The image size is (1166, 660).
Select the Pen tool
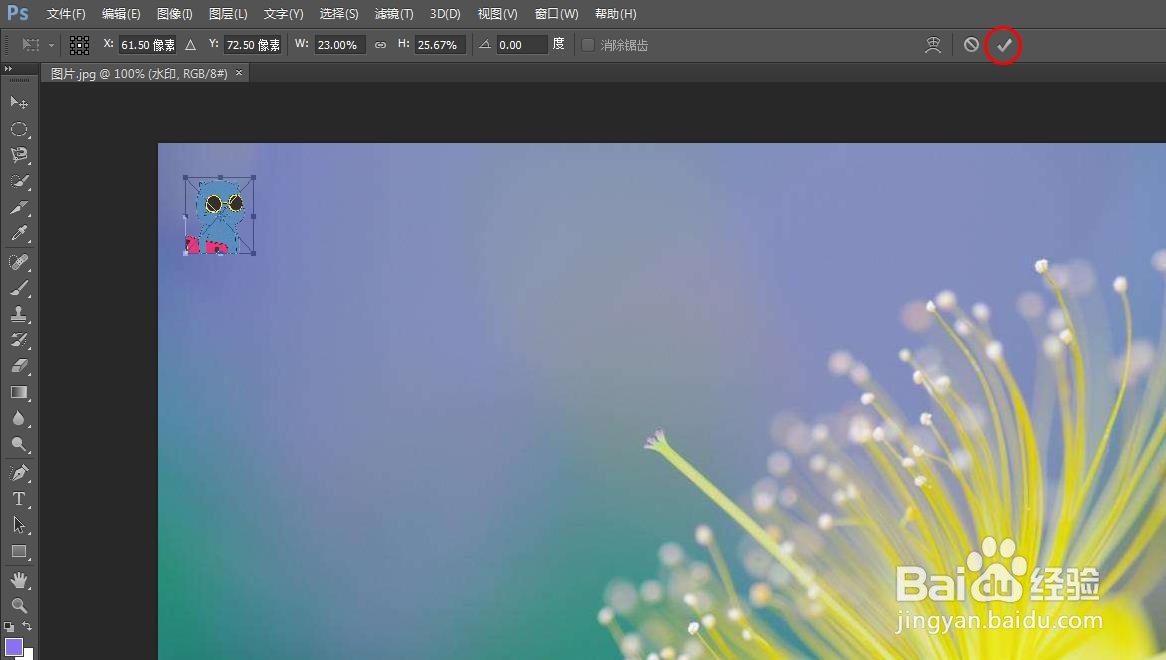click(19, 473)
